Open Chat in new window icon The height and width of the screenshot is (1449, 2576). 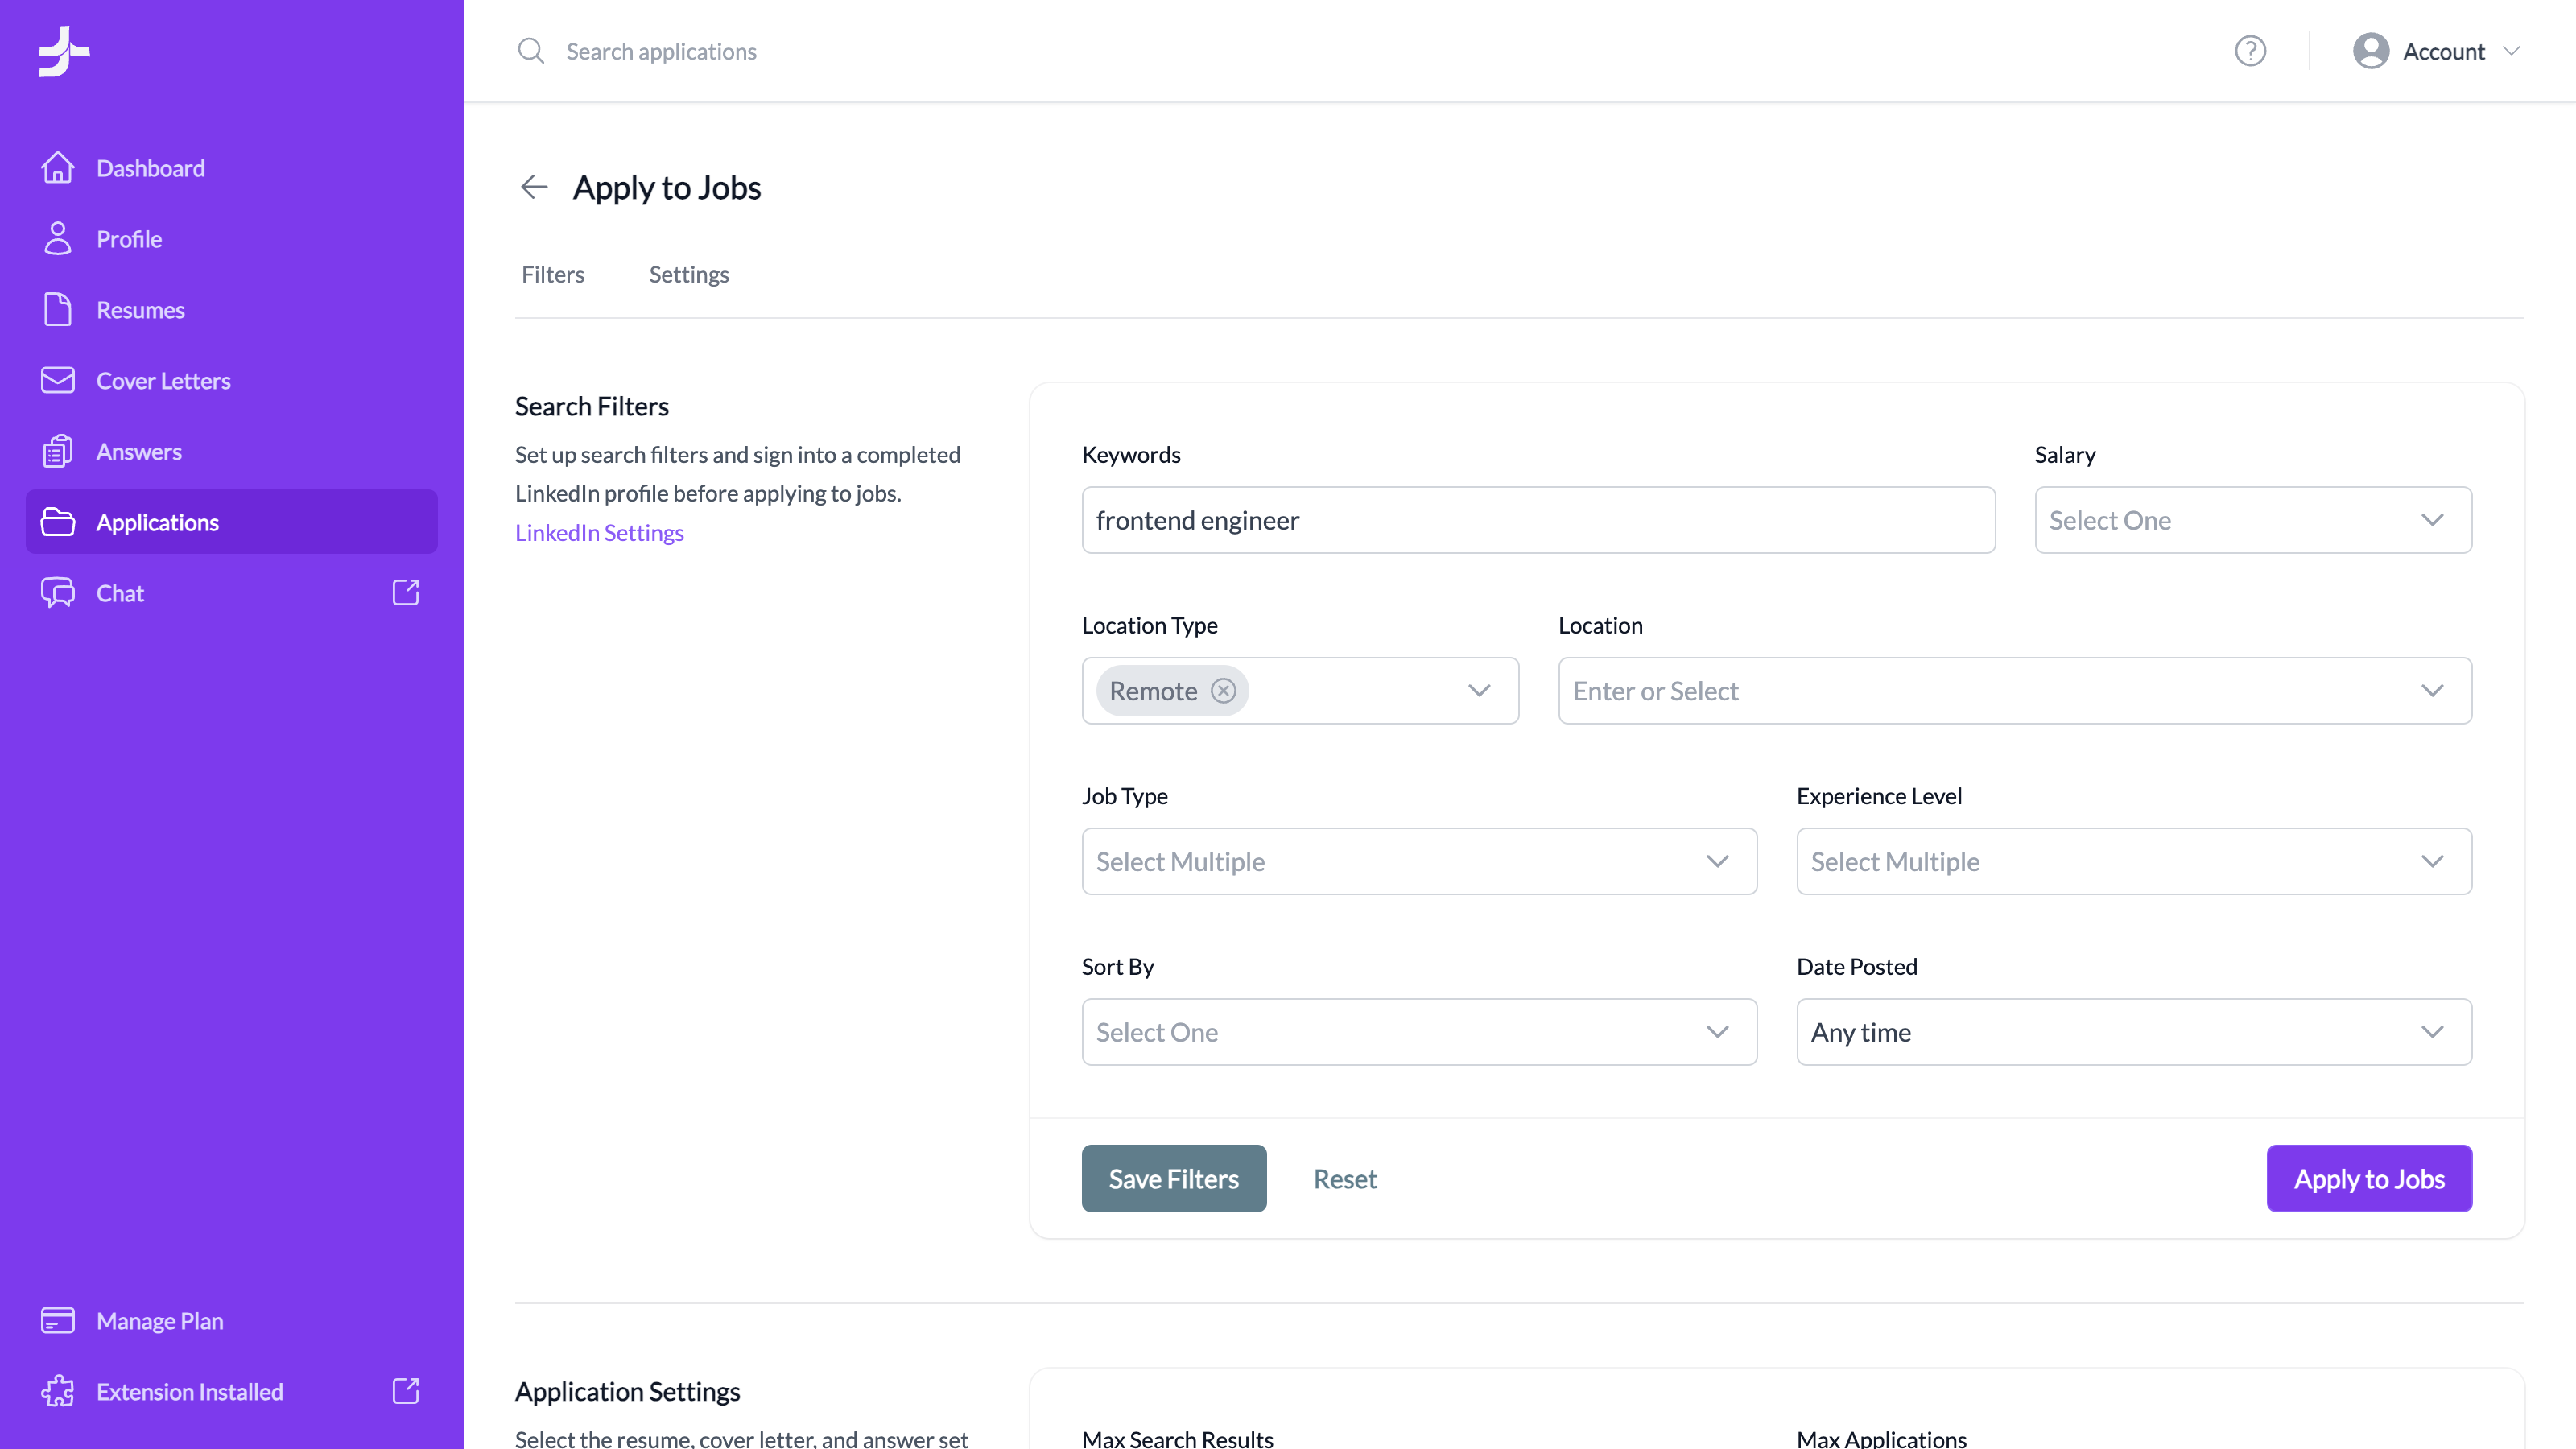(405, 593)
